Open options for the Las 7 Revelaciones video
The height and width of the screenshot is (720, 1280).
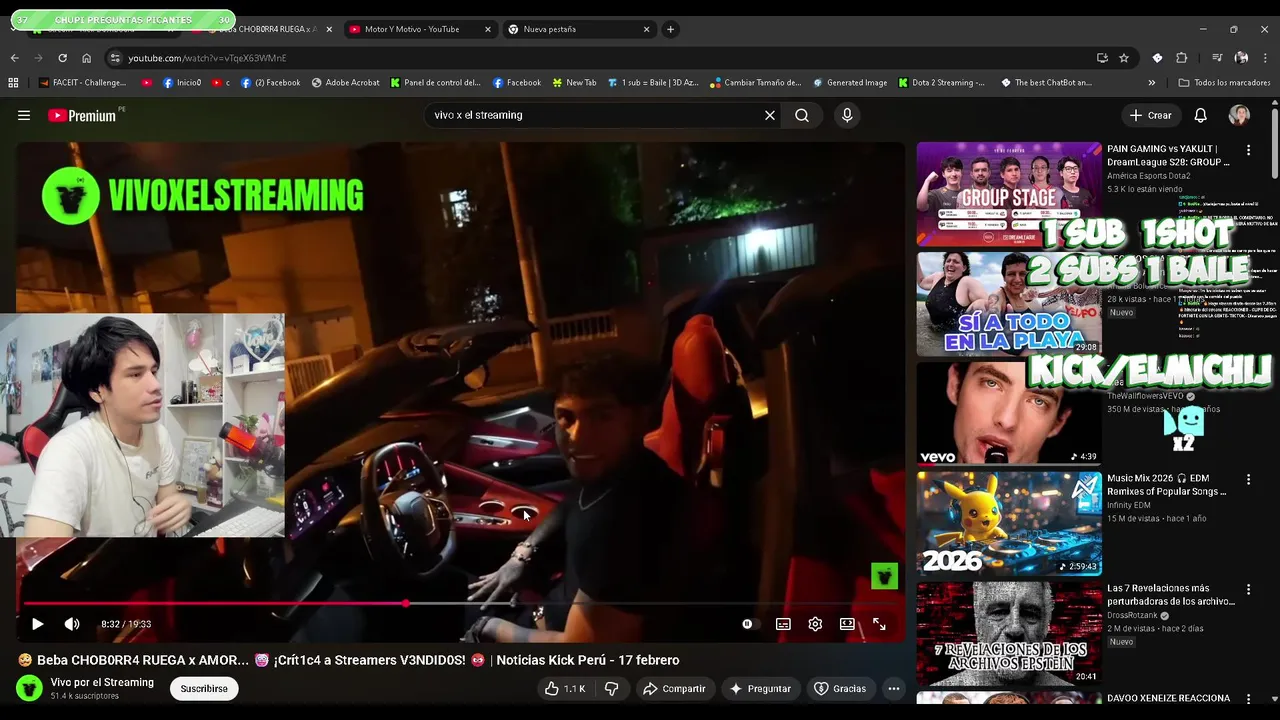(x=1248, y=590)
